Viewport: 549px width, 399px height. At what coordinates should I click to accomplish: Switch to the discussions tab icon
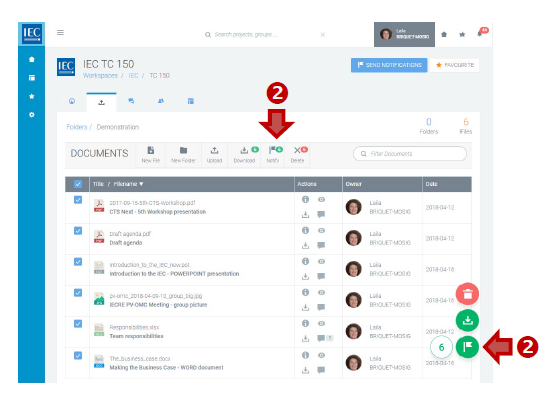(x=131, y=101)
